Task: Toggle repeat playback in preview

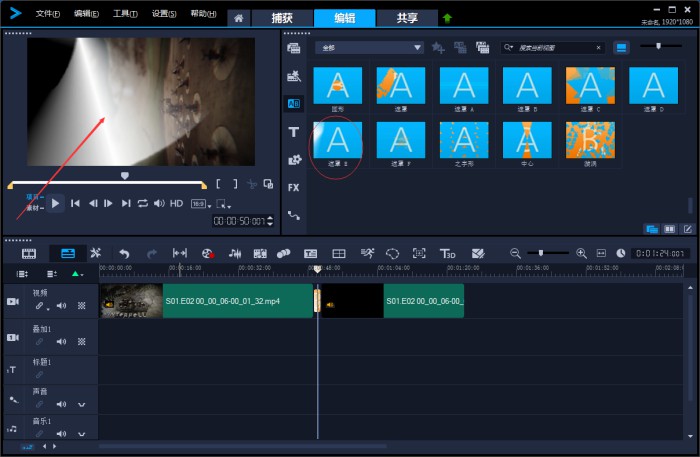Action: pyautogui.click(x=143, y=203)
